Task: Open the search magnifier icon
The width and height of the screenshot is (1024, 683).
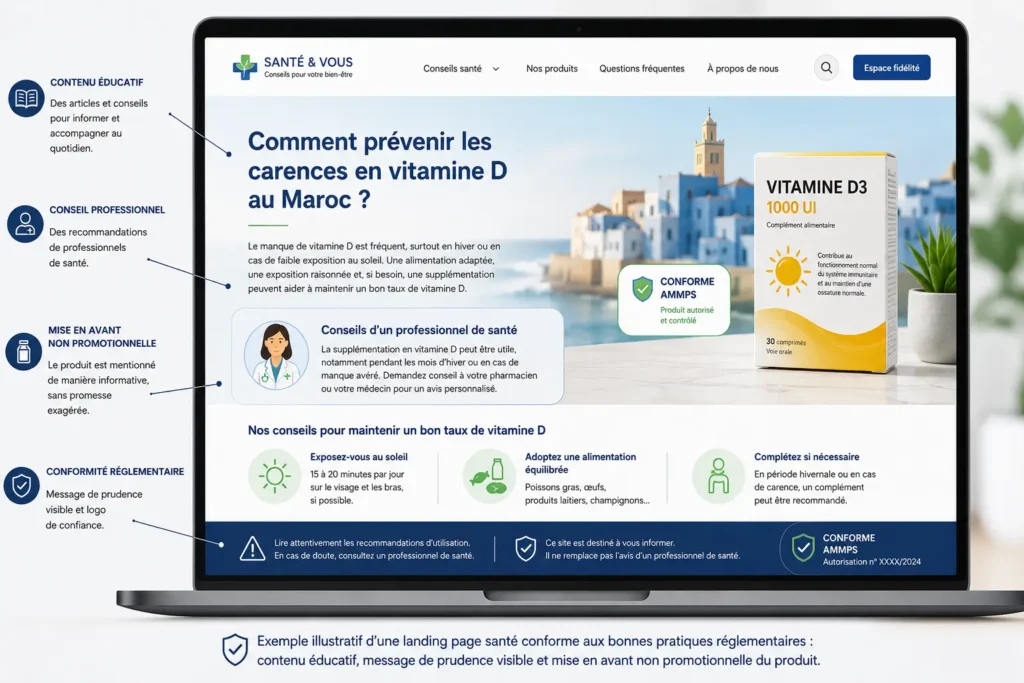Action: (x=826, y=68)
